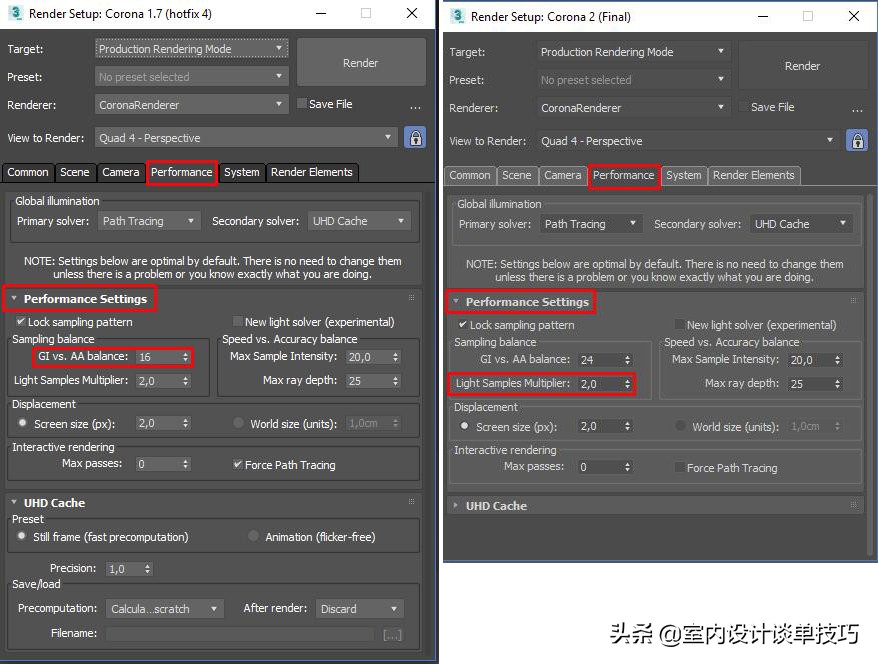The image size is (878, 664).
Task: Open Primary solver dropdown in Corona 1.7
Action: click(149, 221)
